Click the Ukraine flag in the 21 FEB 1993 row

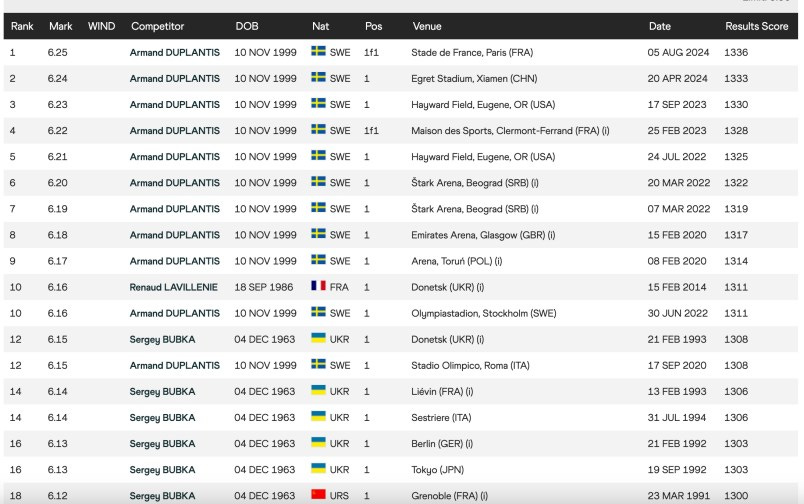(318, 338)
